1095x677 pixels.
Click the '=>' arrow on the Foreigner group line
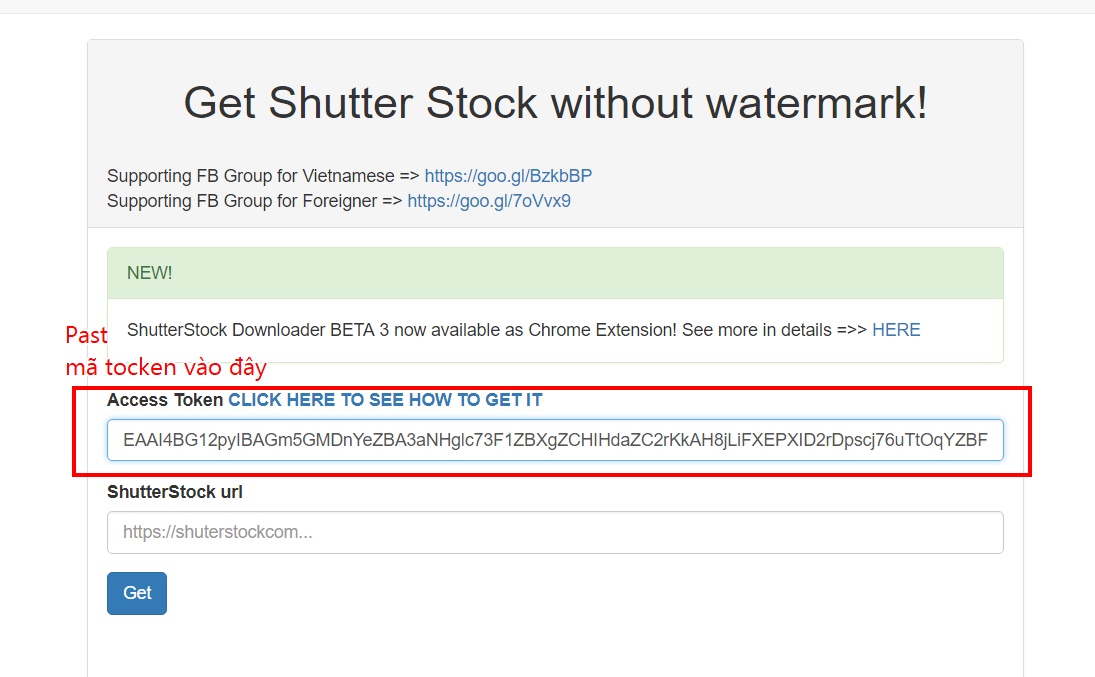(x=392, y=201)
